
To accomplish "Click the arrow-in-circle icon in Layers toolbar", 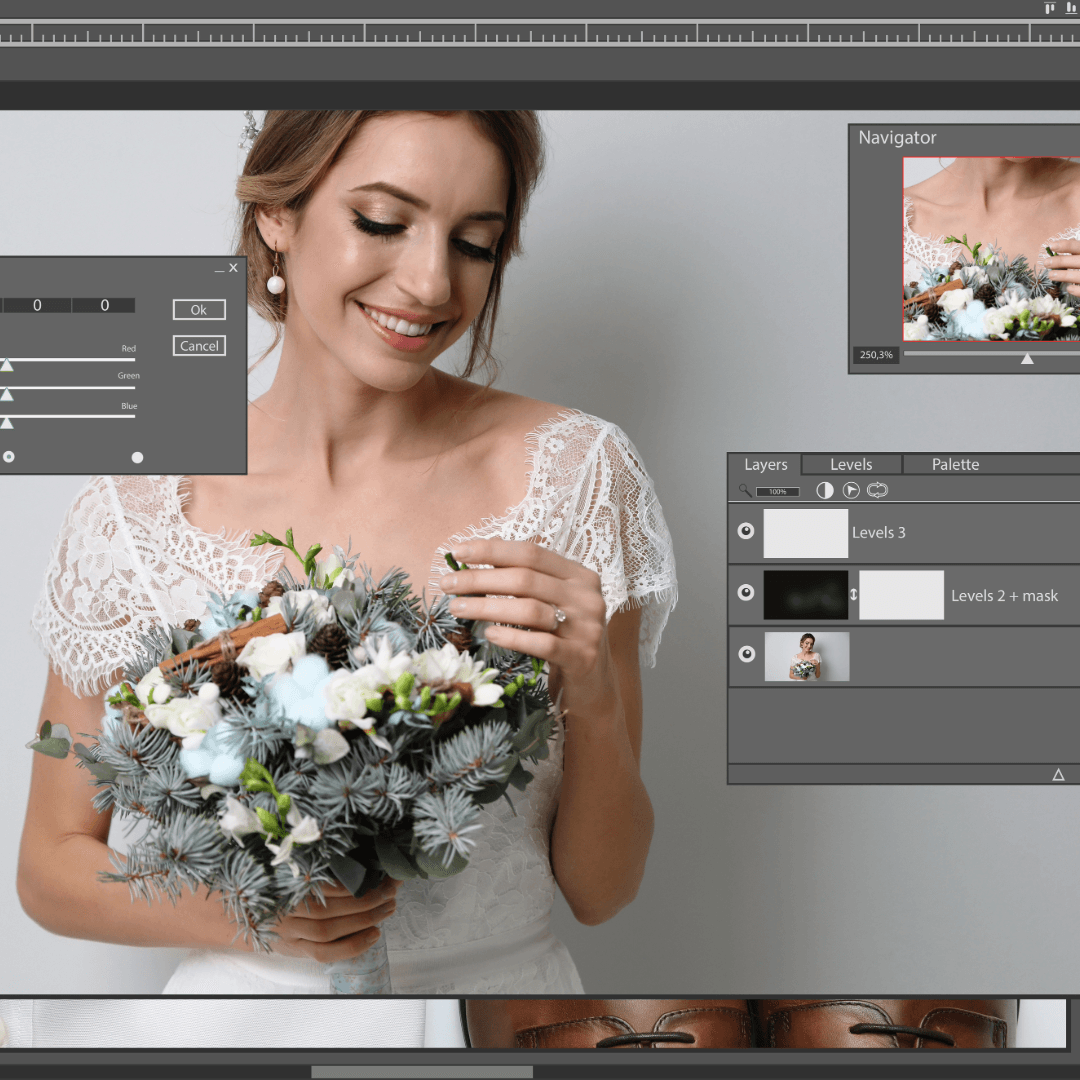I will (x=851, y=490).
